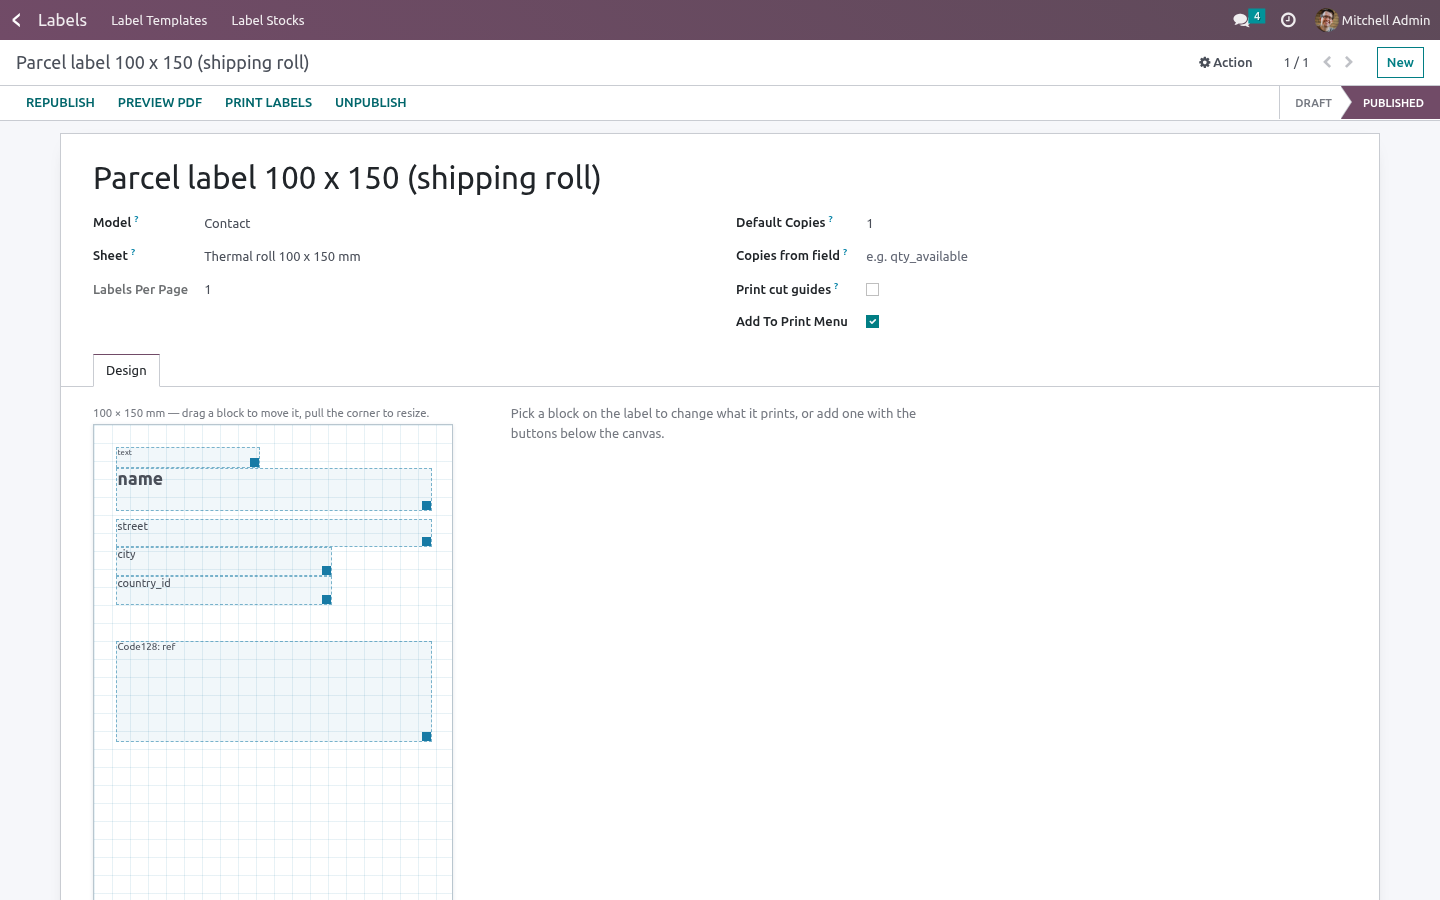Open Mitchell Admin user menu
This screenshot has width=1440, height=900.
point(1373,20)
